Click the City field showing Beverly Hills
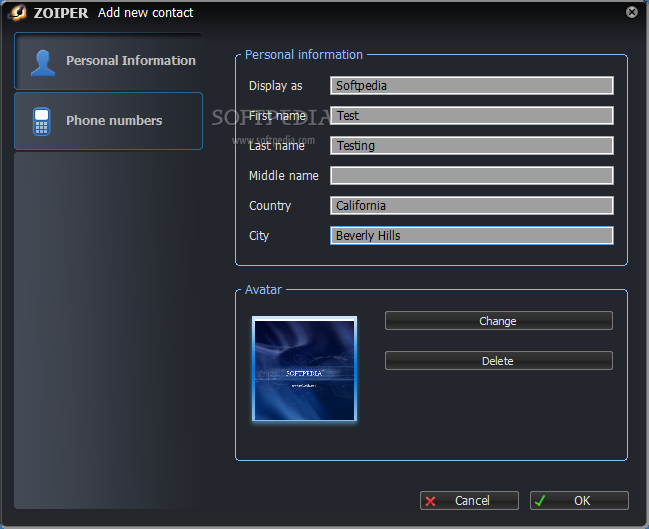Viewport: 649px width, 529px height. (471, 236)
